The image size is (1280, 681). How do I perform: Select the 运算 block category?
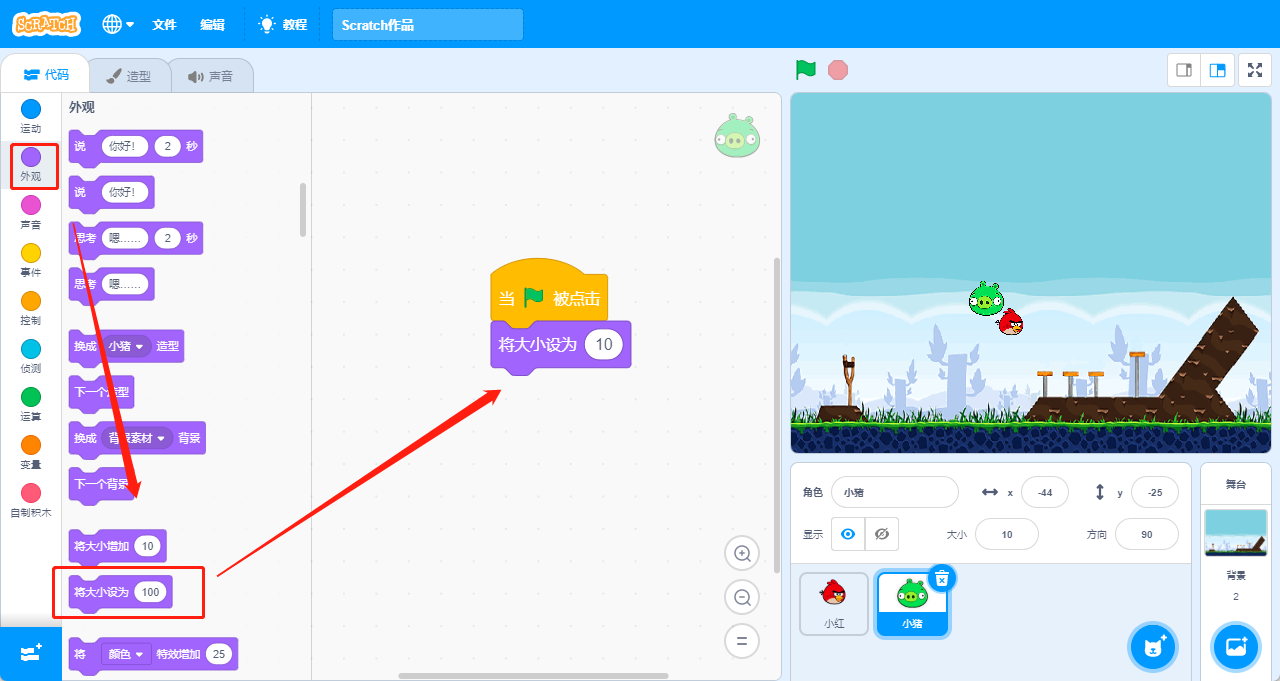click(x=31, y=404)
